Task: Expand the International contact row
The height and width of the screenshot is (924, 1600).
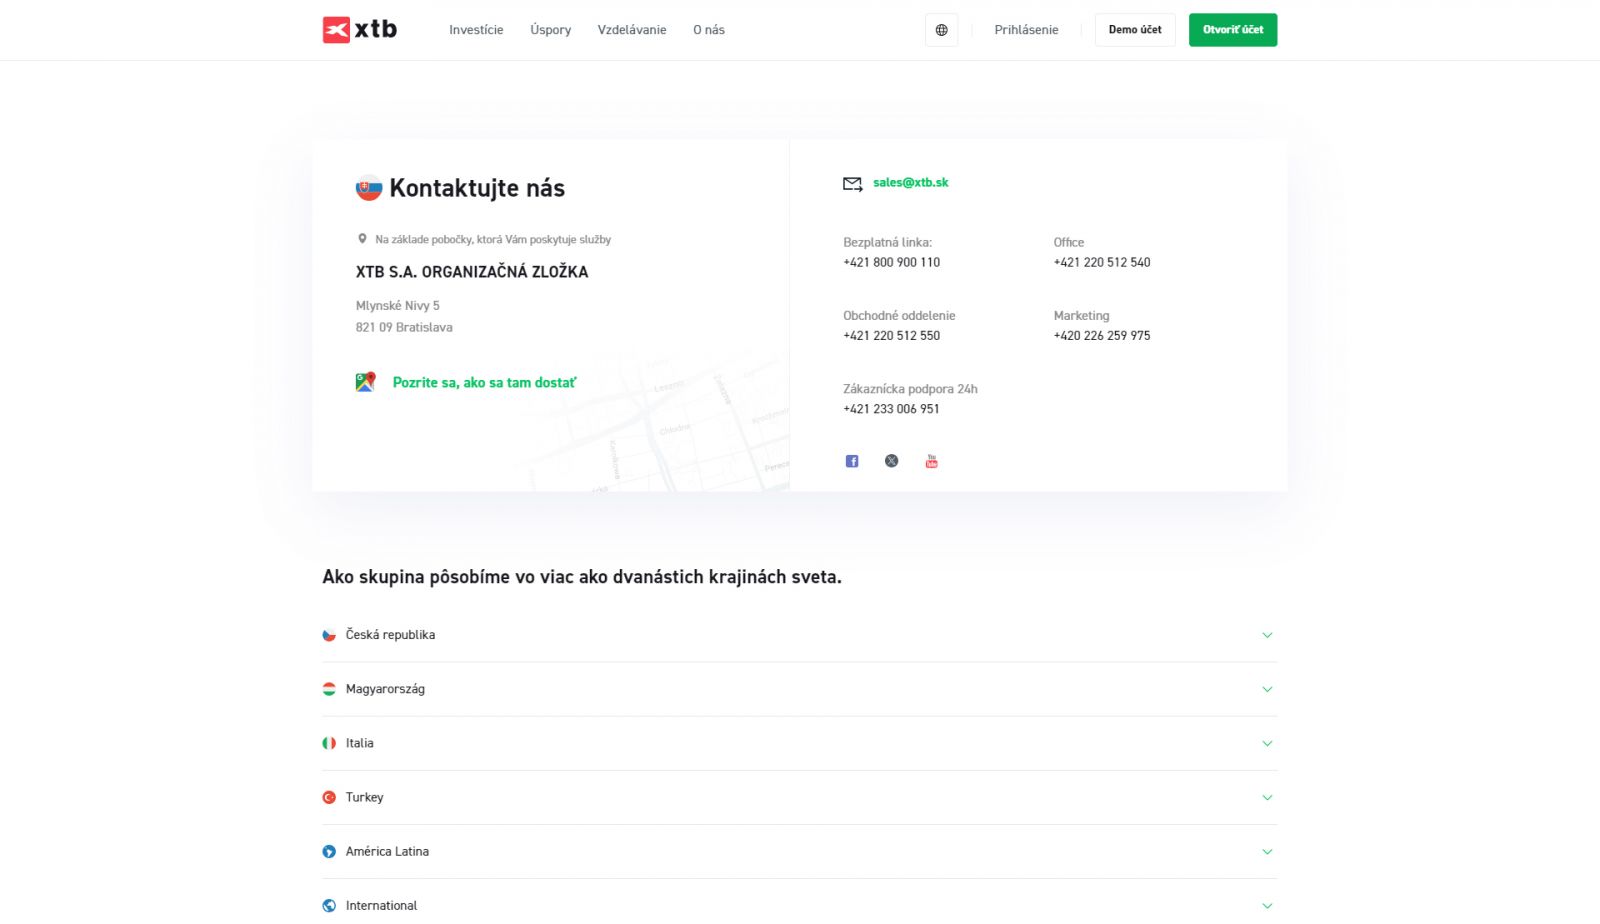Action: (381, 905)
